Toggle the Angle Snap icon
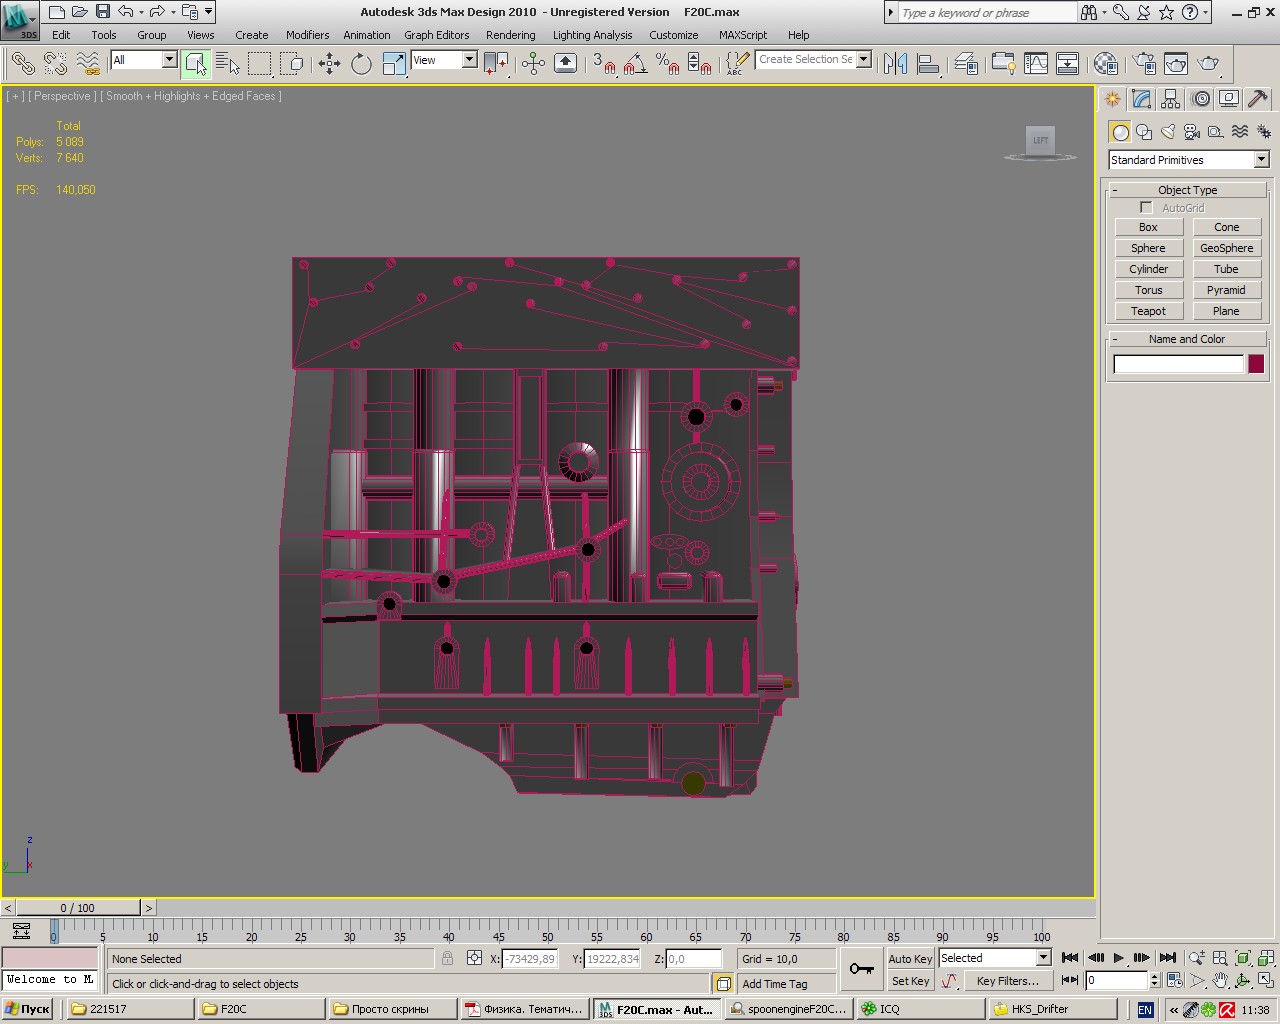This screenshot has height=1024, width=1280. (635, 64)
